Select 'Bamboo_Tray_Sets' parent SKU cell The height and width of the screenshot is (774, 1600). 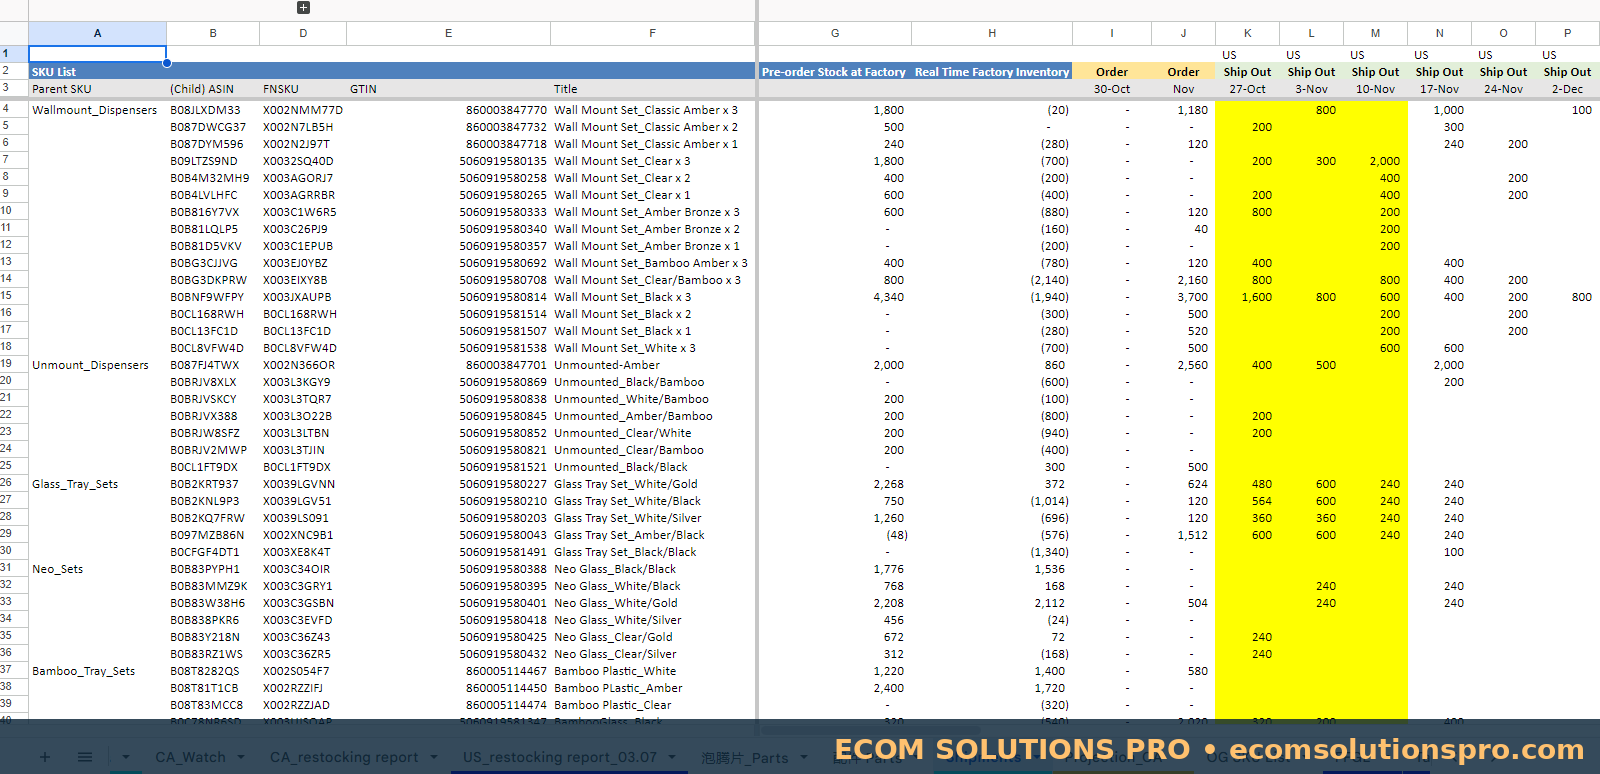coord(97,671)
